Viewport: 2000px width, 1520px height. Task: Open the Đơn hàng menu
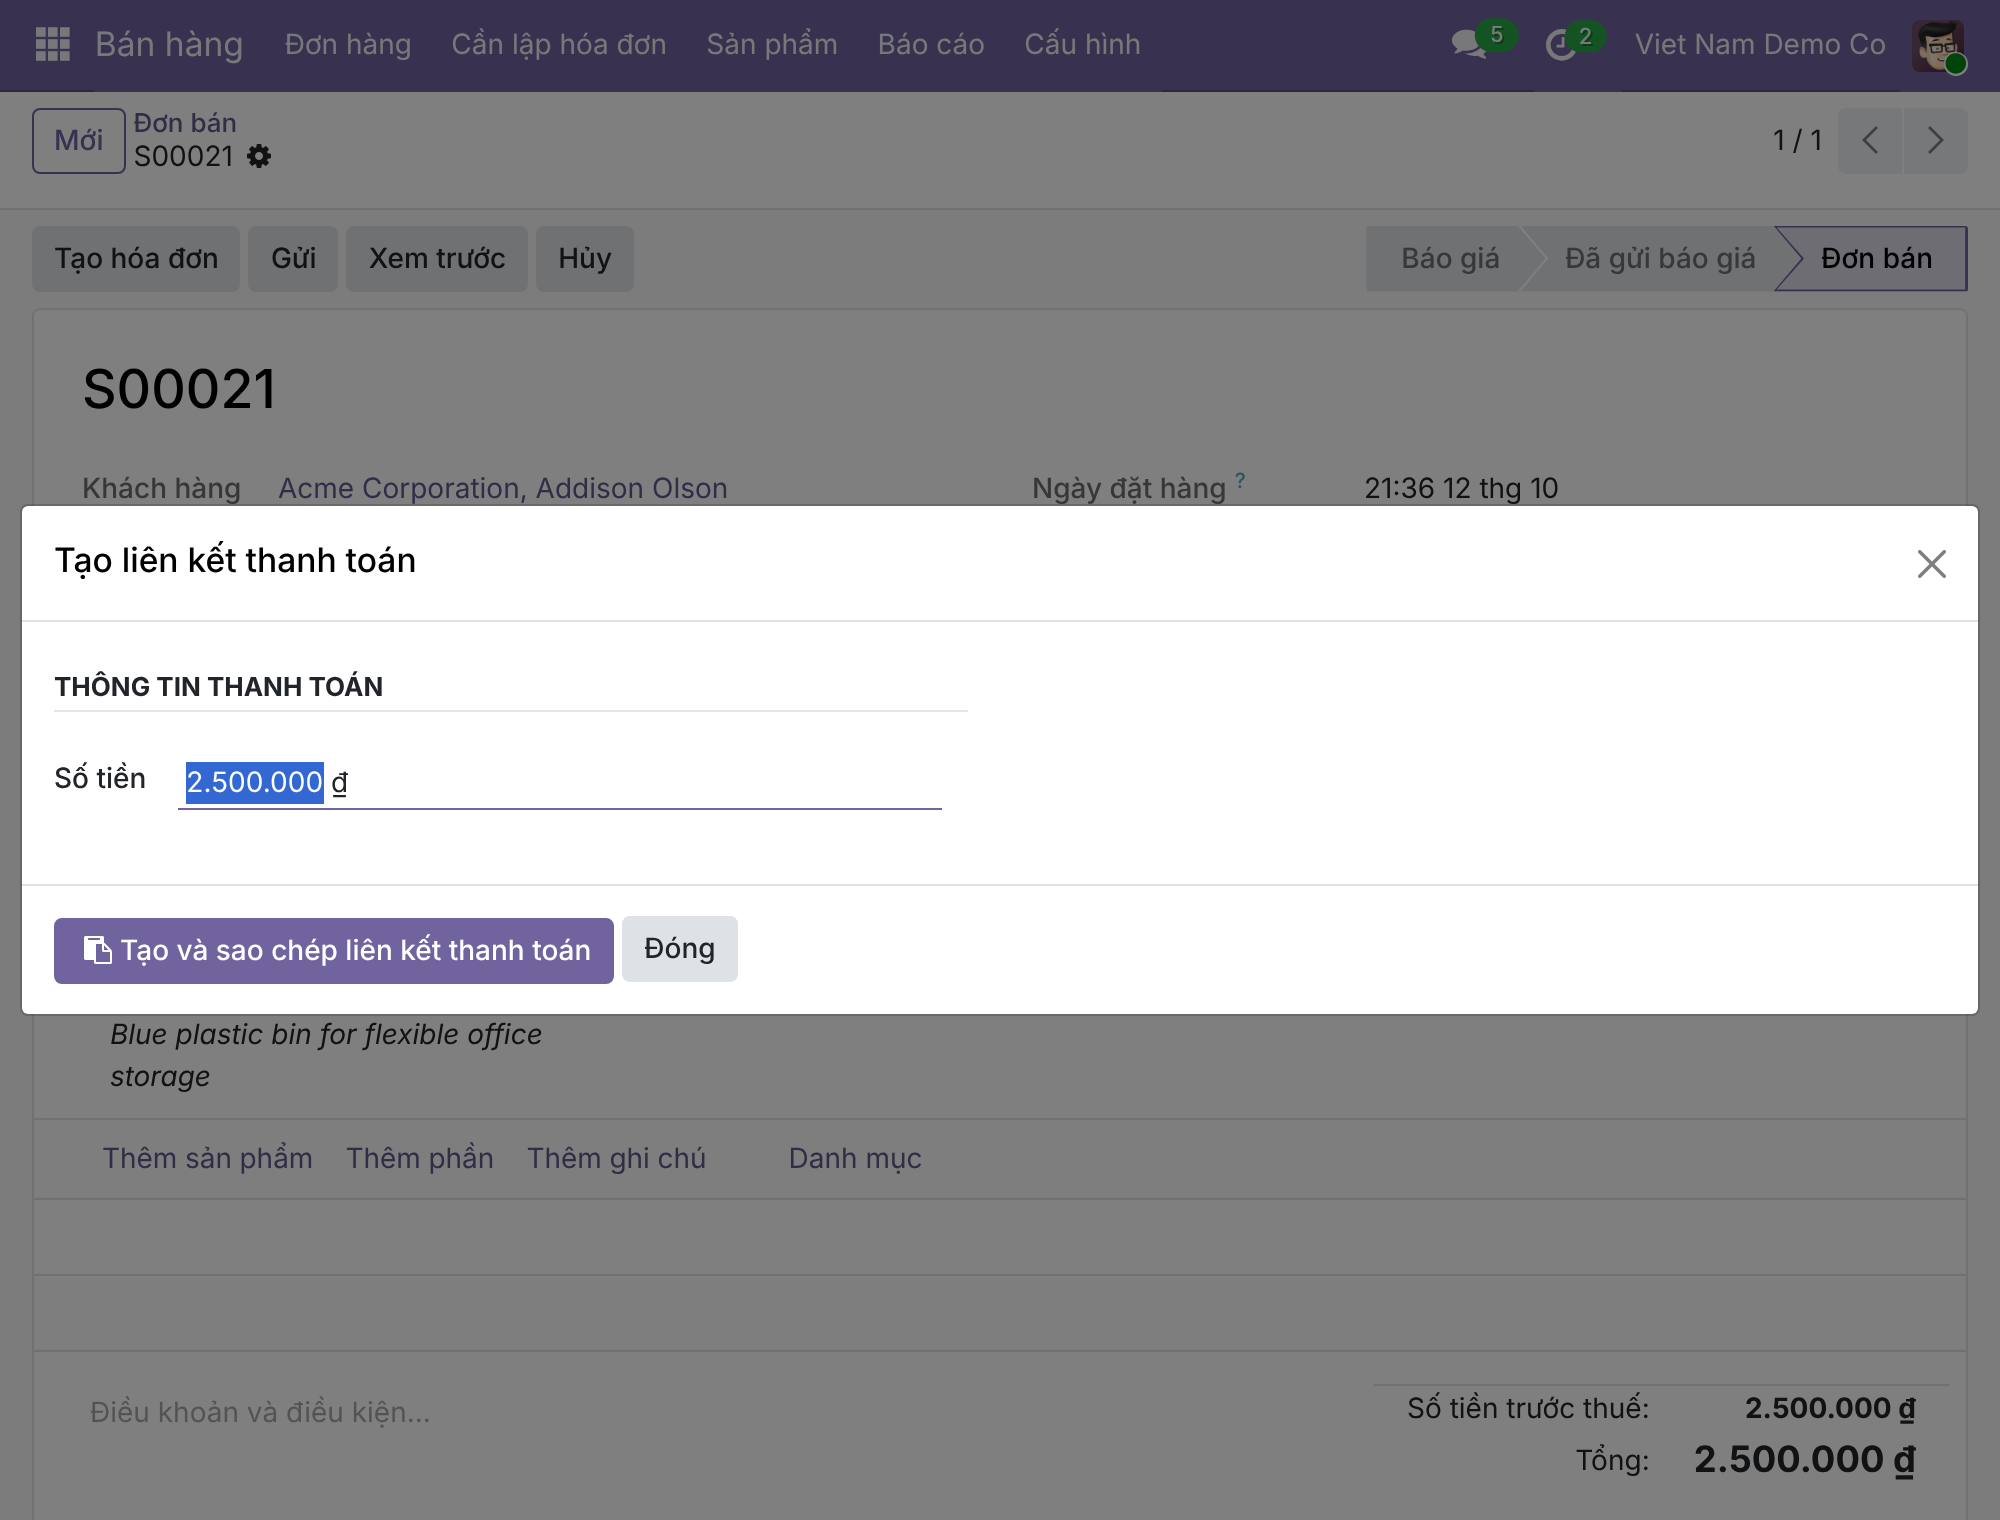point(348,44)
